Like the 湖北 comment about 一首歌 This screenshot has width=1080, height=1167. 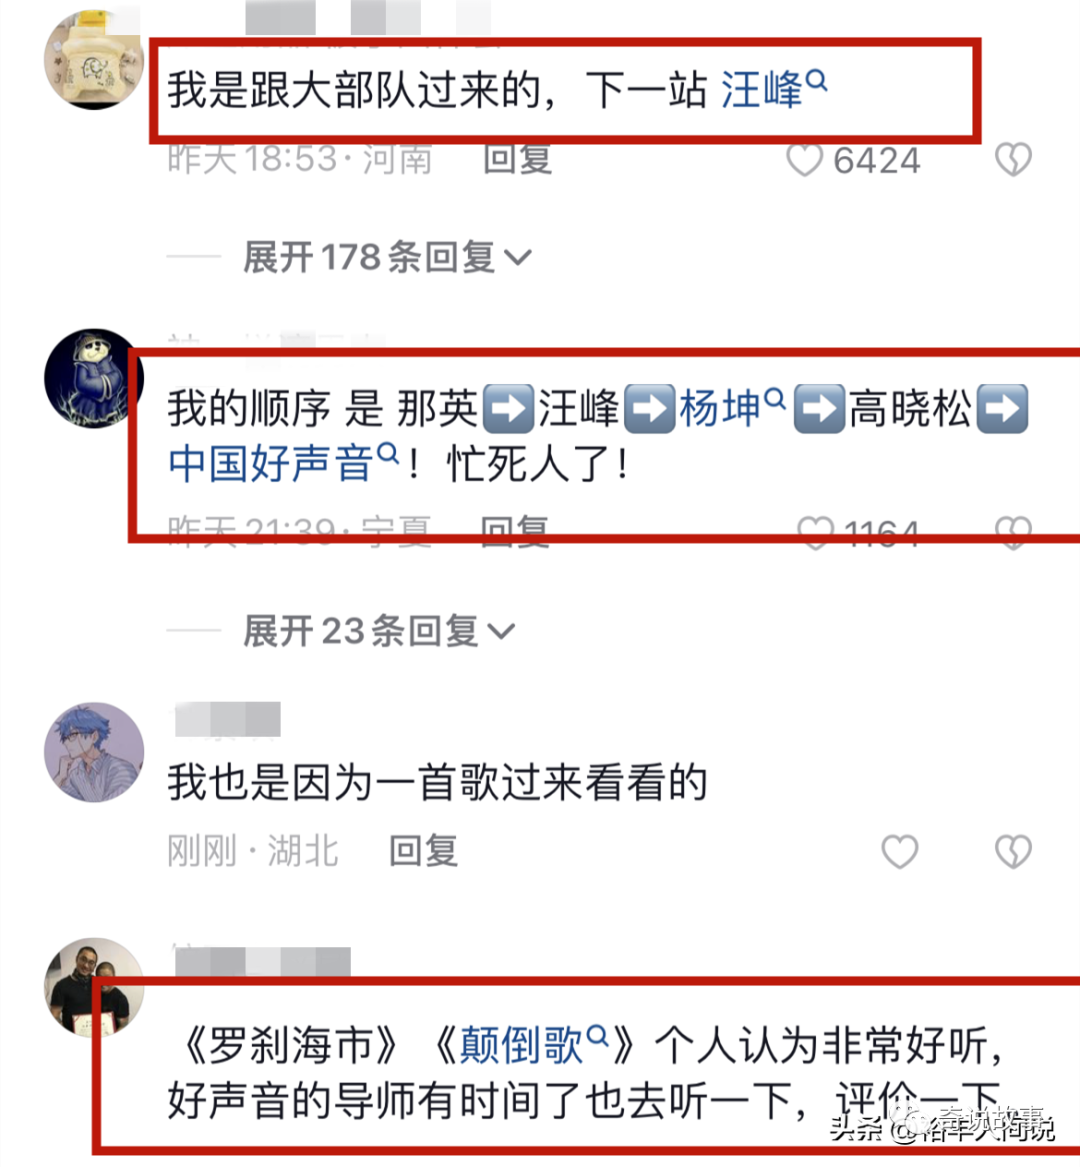click(900, 851)
